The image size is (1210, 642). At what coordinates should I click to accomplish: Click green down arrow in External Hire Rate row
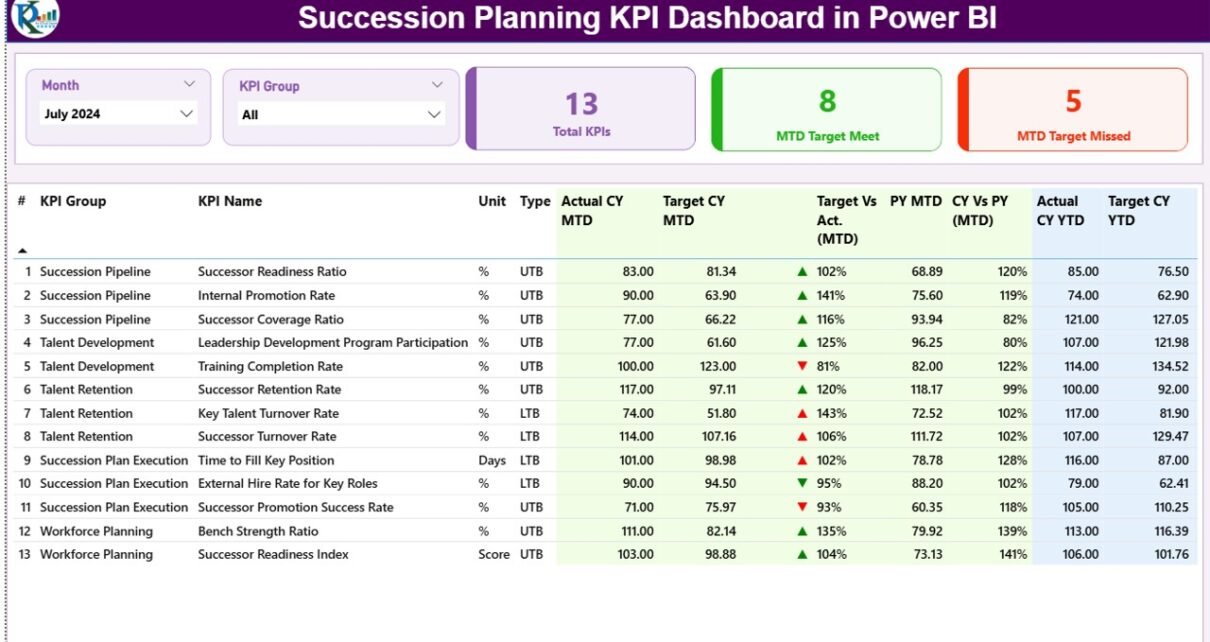point(802,483)
